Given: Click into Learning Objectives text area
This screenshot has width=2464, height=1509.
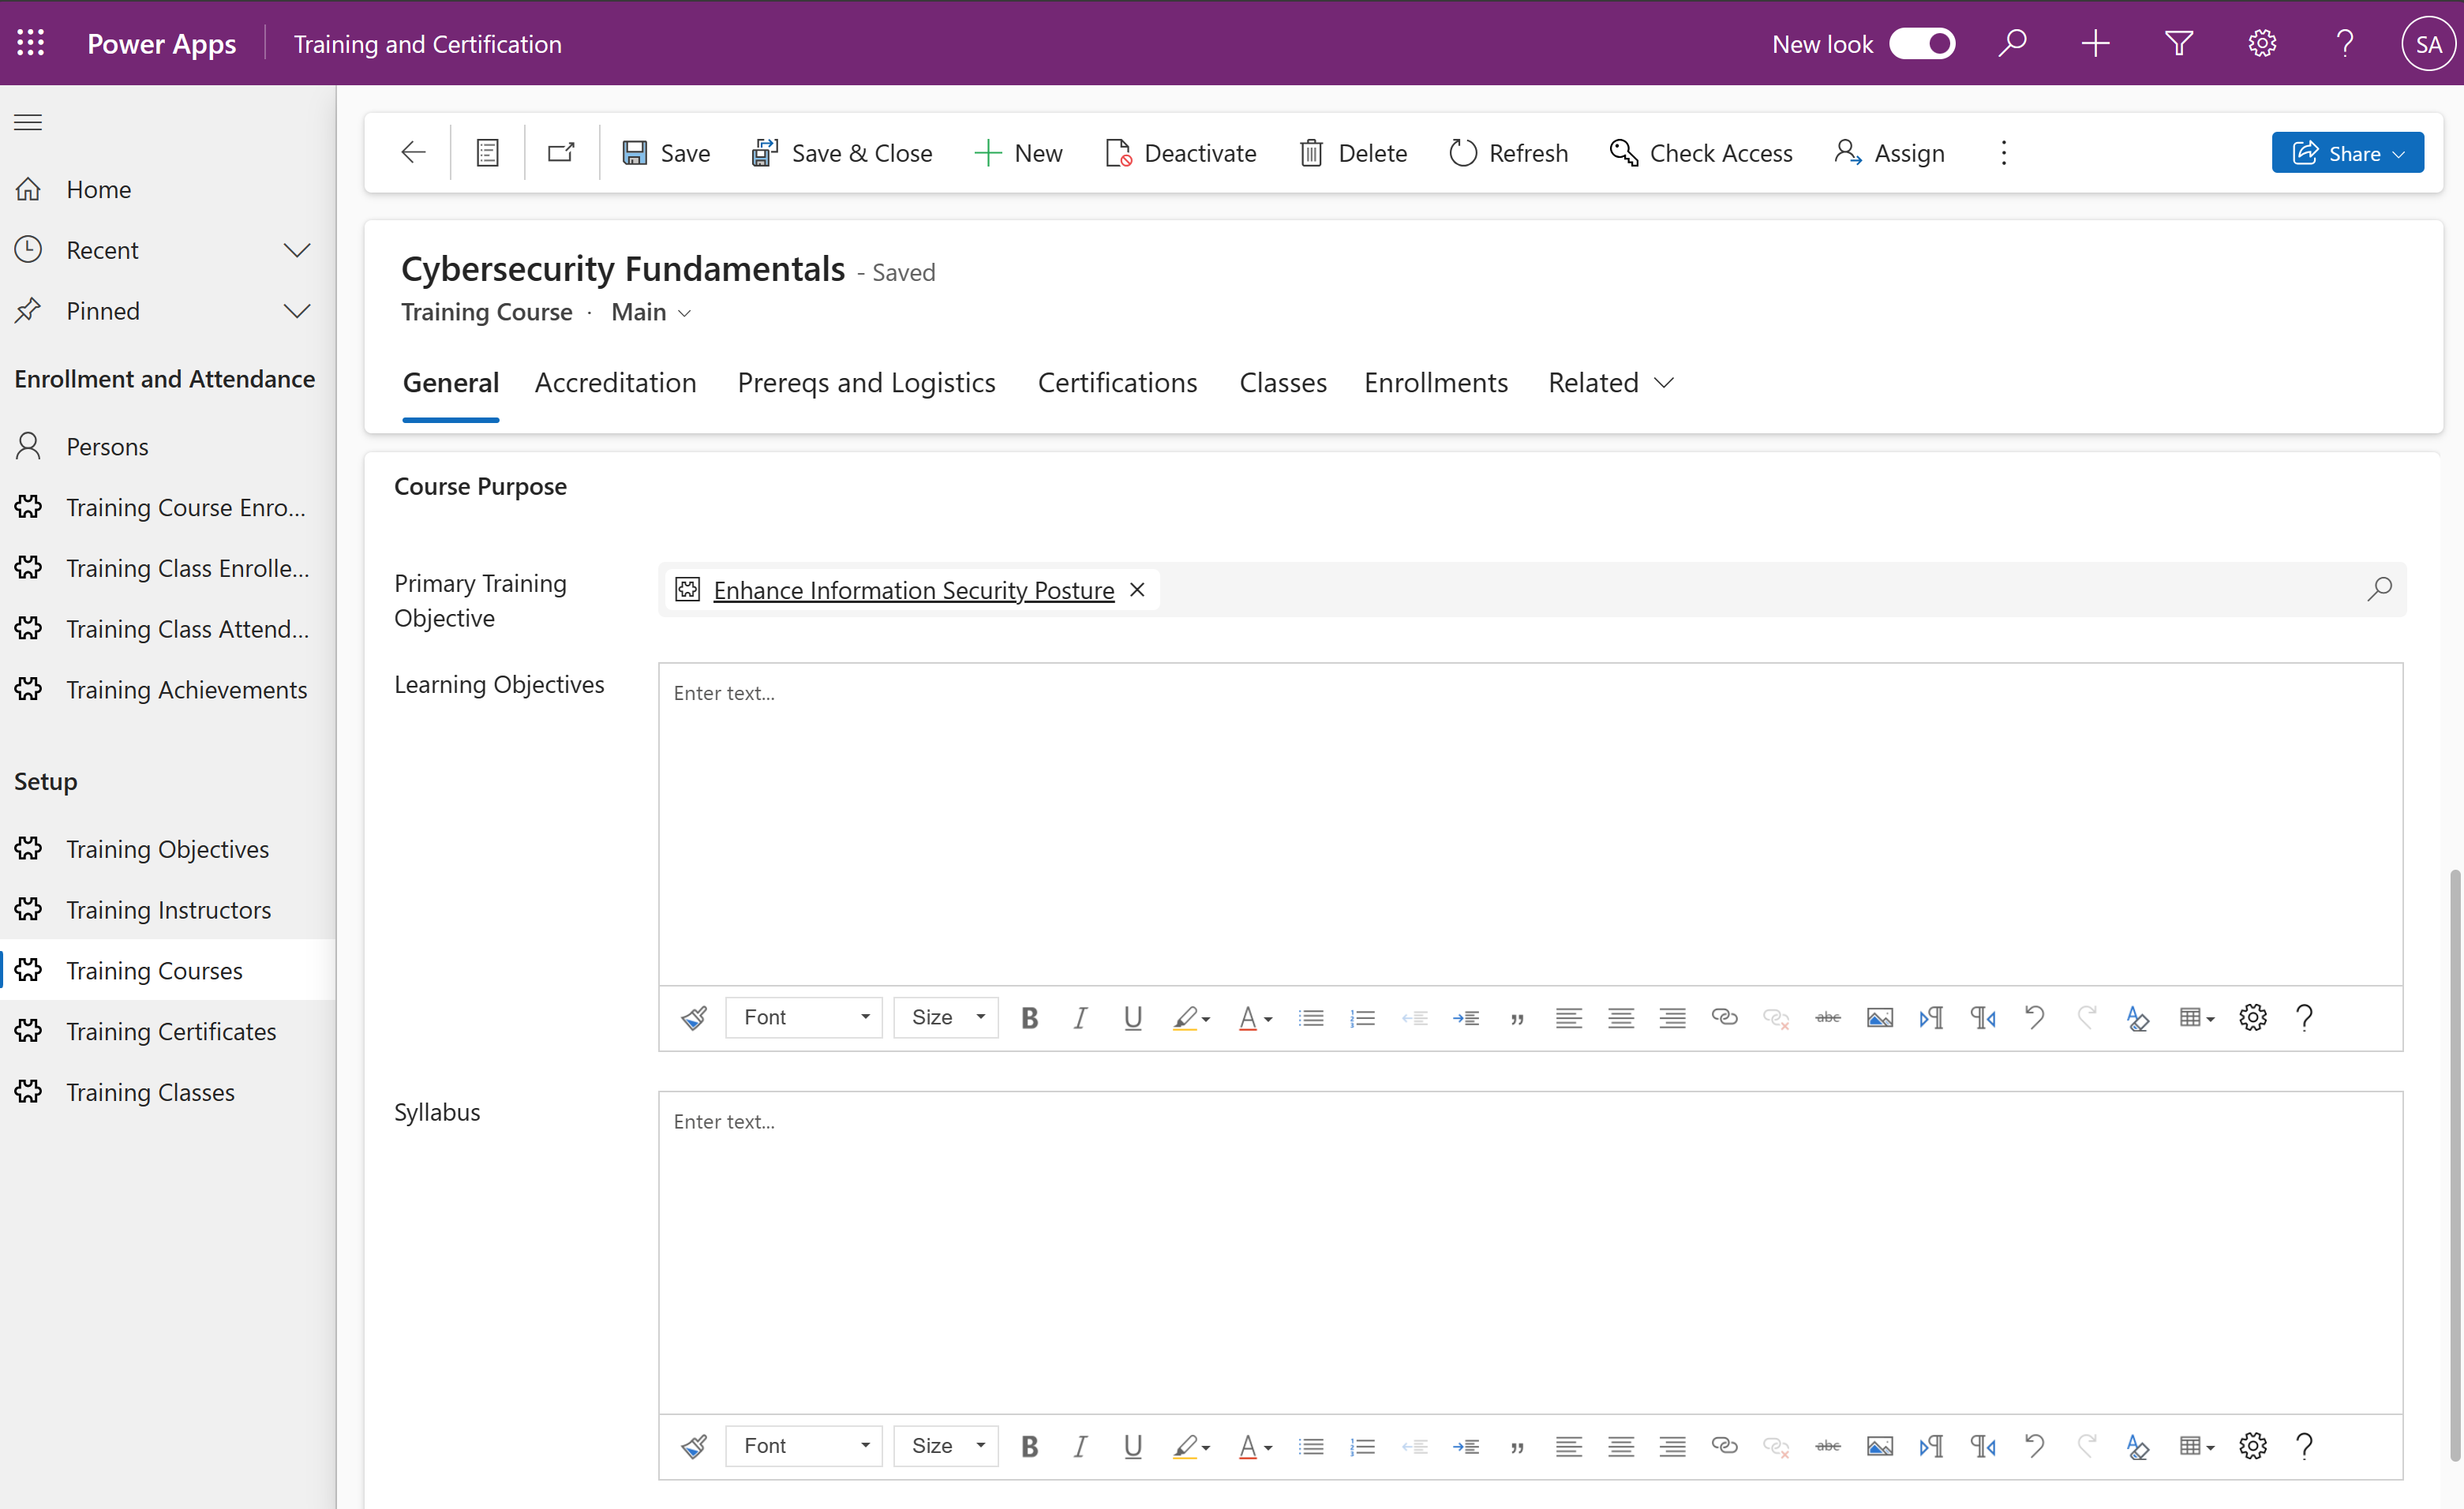Looking at the screenshot, I should [1530, 824].
